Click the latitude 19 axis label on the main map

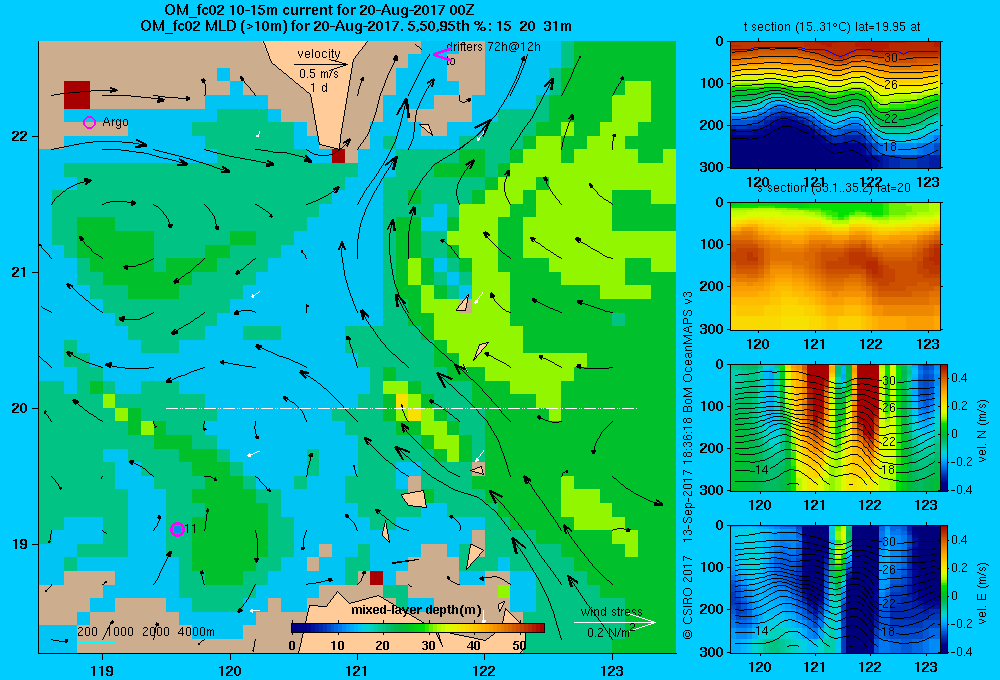tap(20, 544)
